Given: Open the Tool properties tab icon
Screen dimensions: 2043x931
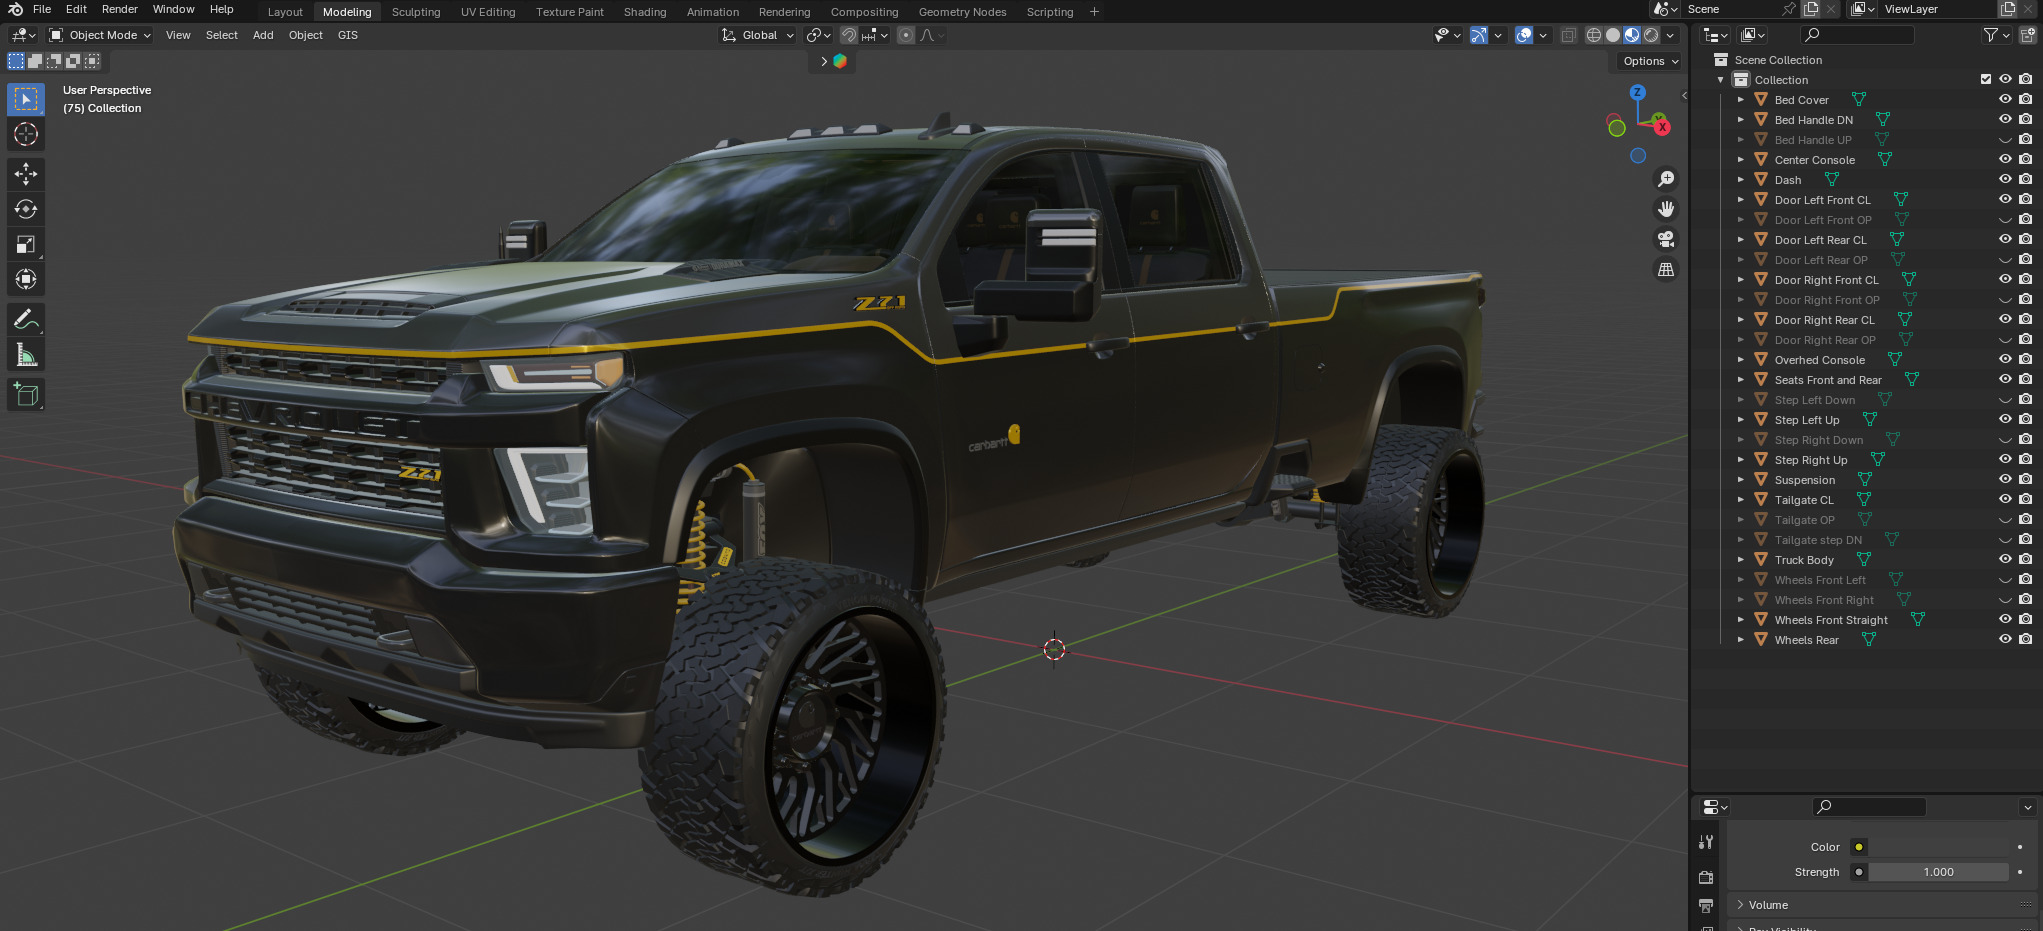Looking at the screenshot, I should point(1706,842).
